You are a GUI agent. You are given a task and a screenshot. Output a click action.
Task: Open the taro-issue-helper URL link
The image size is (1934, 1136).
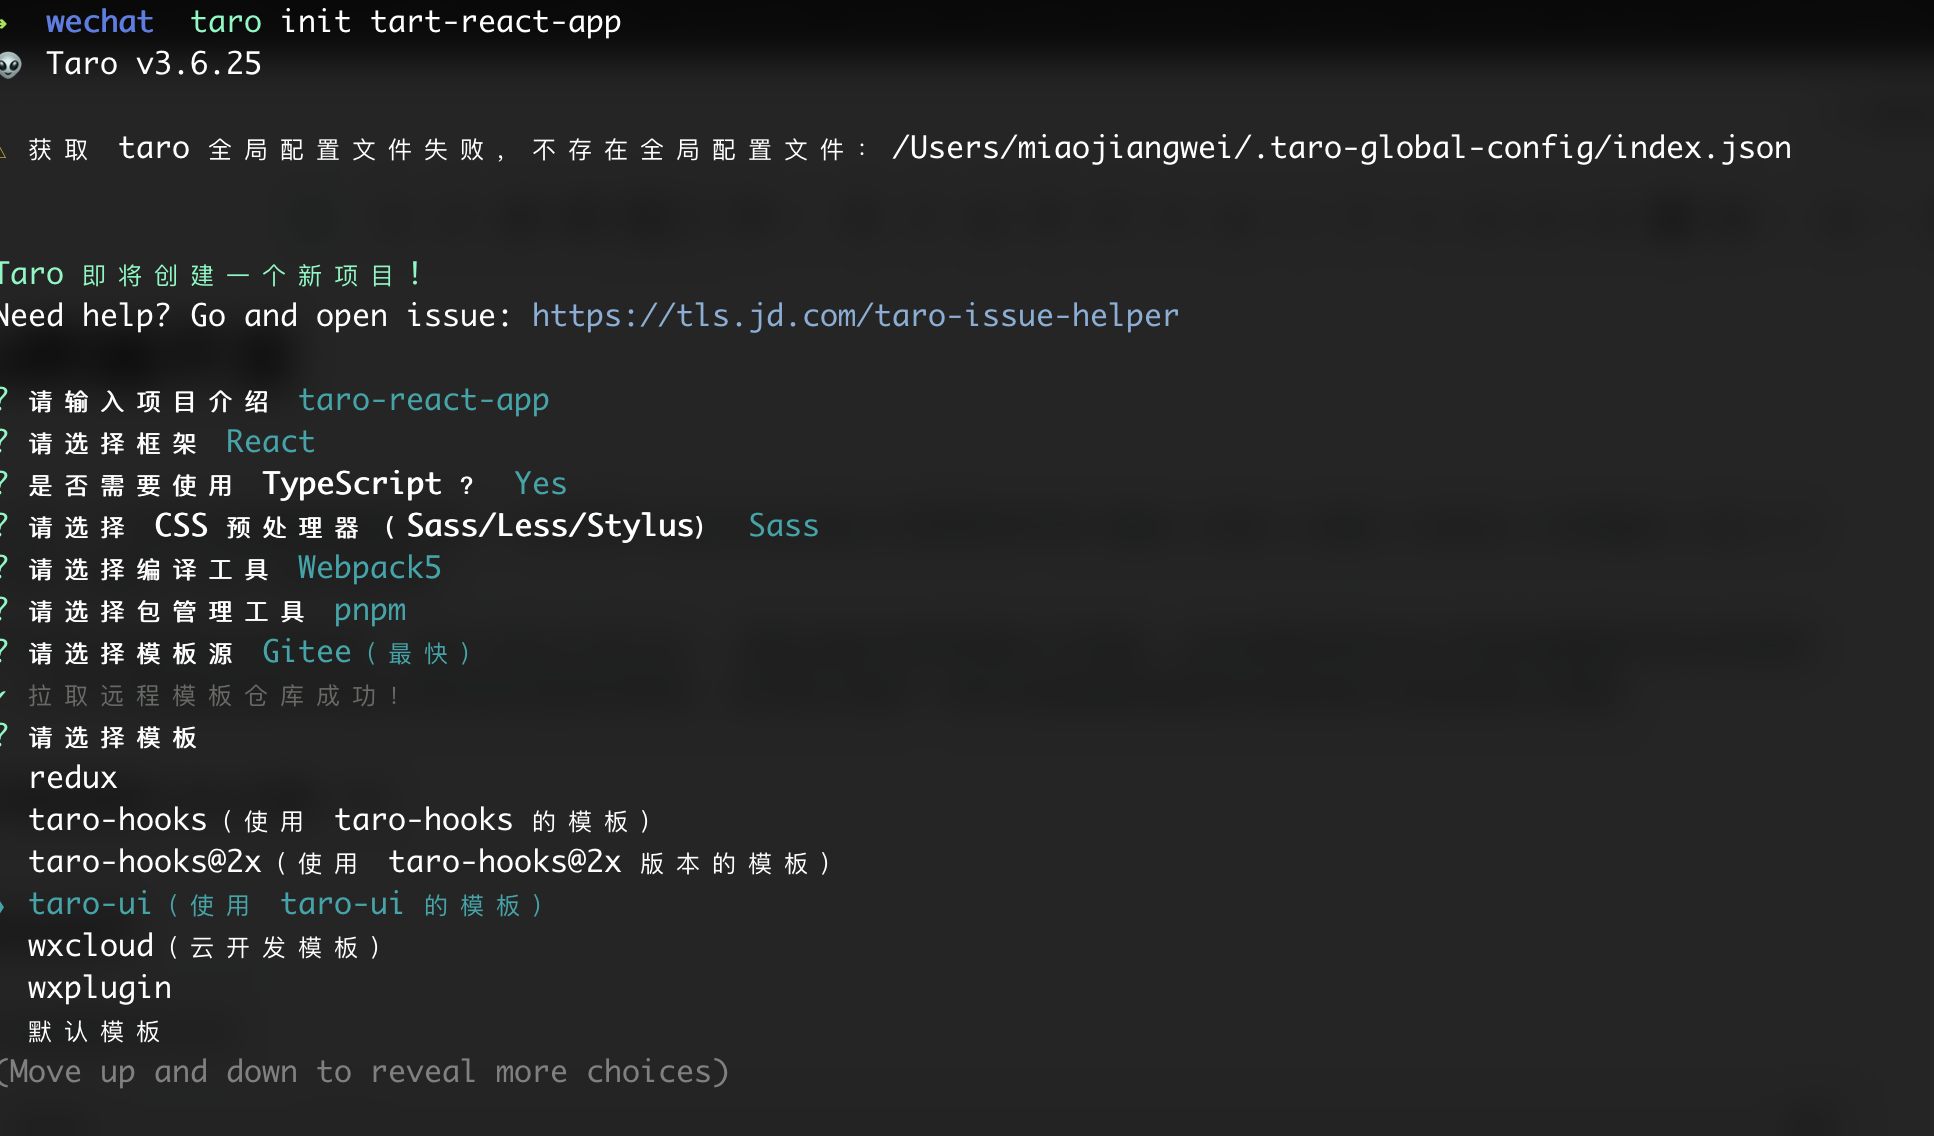[855, 316]
